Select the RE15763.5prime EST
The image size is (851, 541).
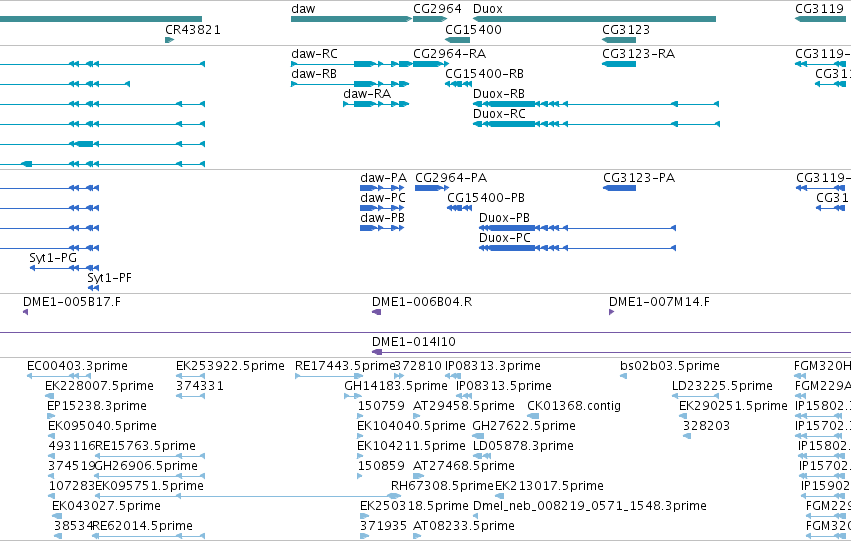pos(150,456)
